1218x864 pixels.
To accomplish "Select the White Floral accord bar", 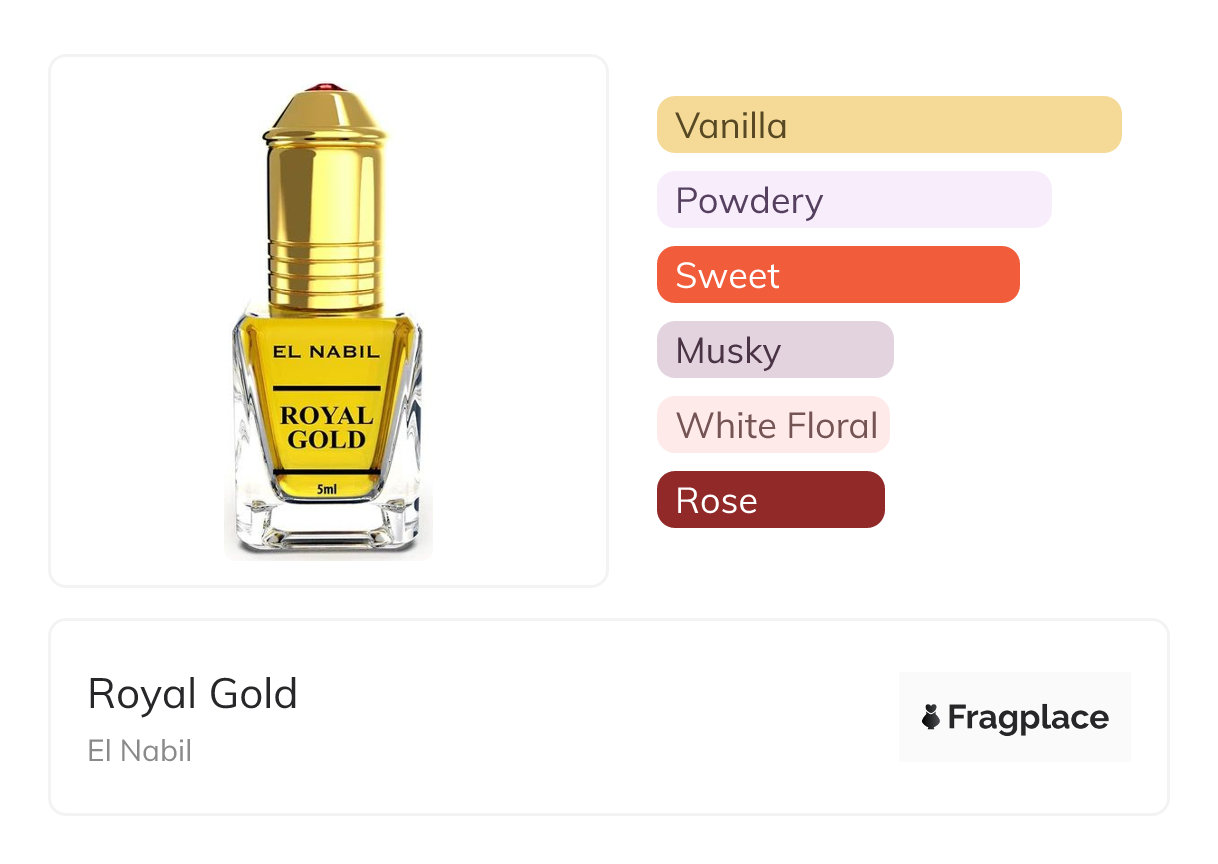I will tap(772, 425).
